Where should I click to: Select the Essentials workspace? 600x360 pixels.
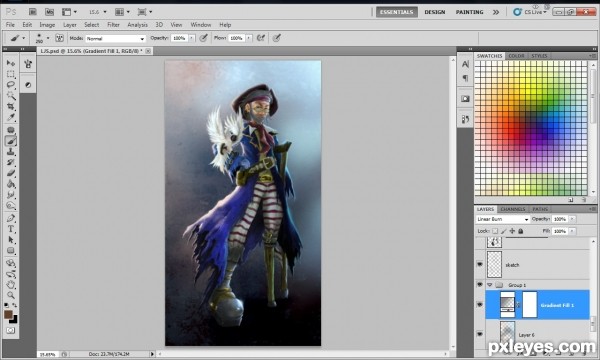click(x=396, y=12)
